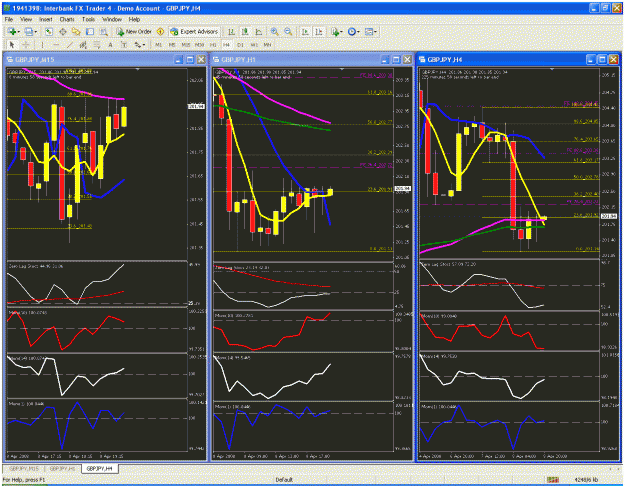
Task: Open the Market Watch panel icon
Action: (49, 31)
